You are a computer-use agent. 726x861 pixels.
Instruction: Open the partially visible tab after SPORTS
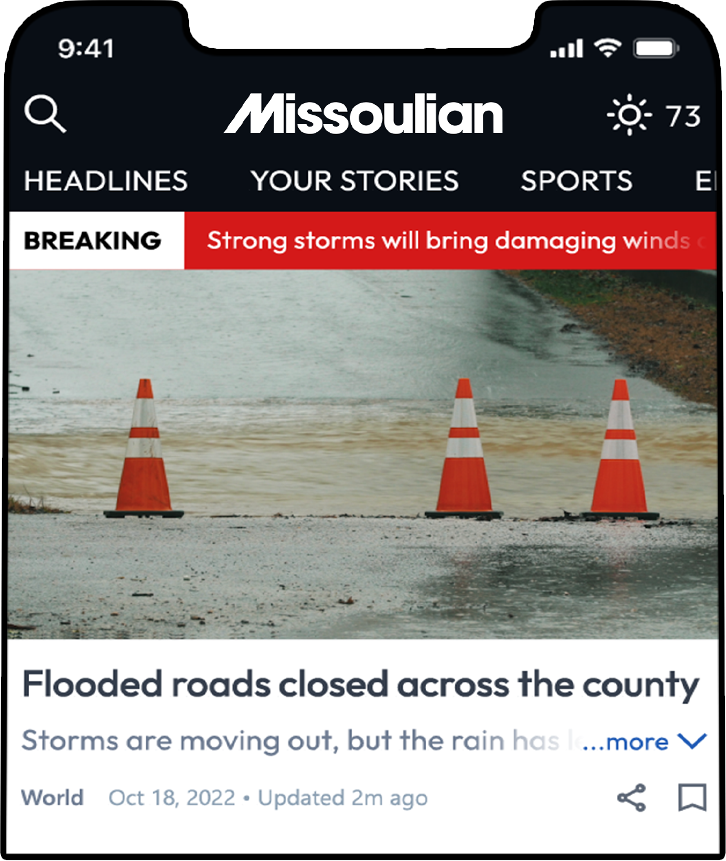coord(706,181)
